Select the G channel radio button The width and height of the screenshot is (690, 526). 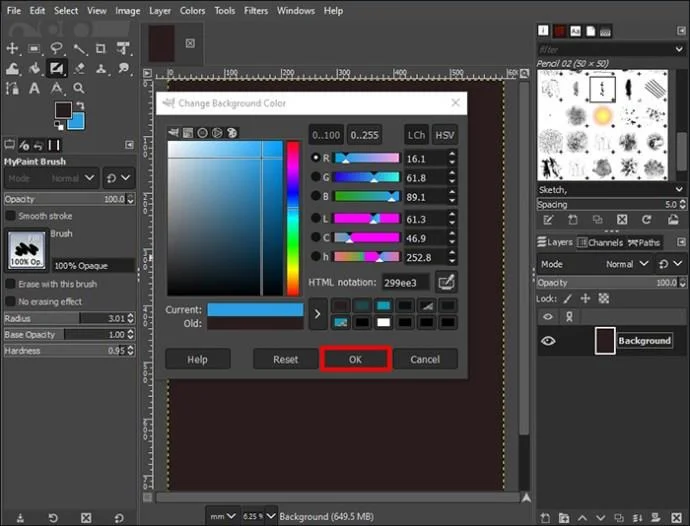(316, 177)
